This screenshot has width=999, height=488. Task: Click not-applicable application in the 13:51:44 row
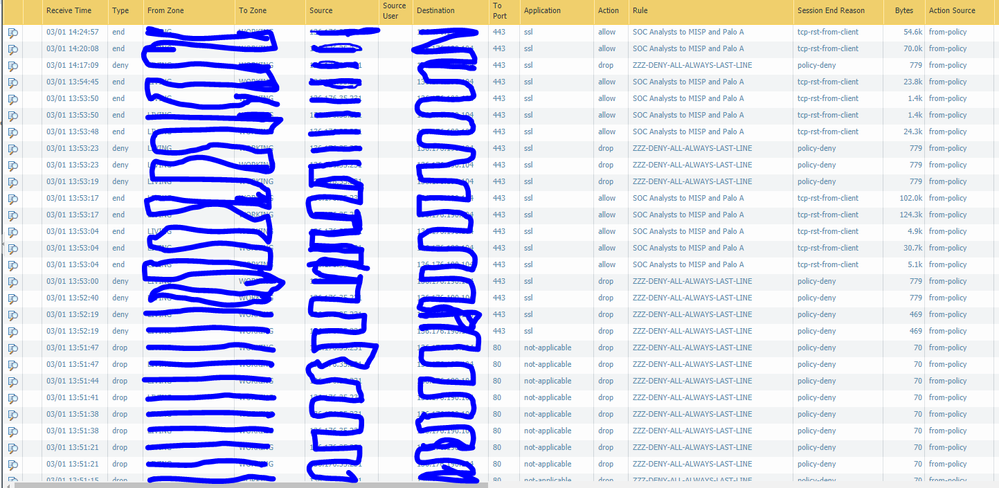(547, 380)
